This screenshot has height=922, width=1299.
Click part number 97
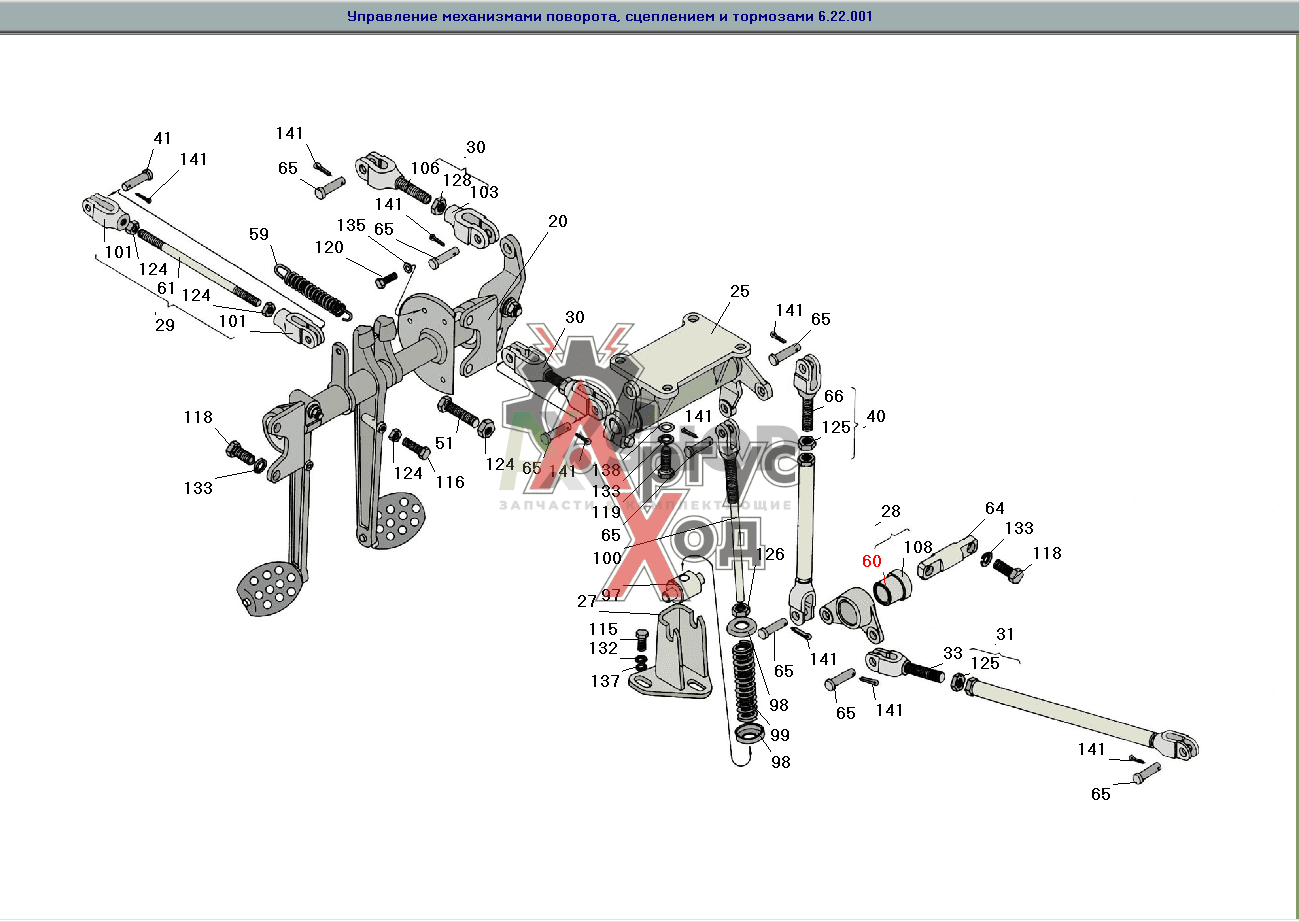click(611, 594)
